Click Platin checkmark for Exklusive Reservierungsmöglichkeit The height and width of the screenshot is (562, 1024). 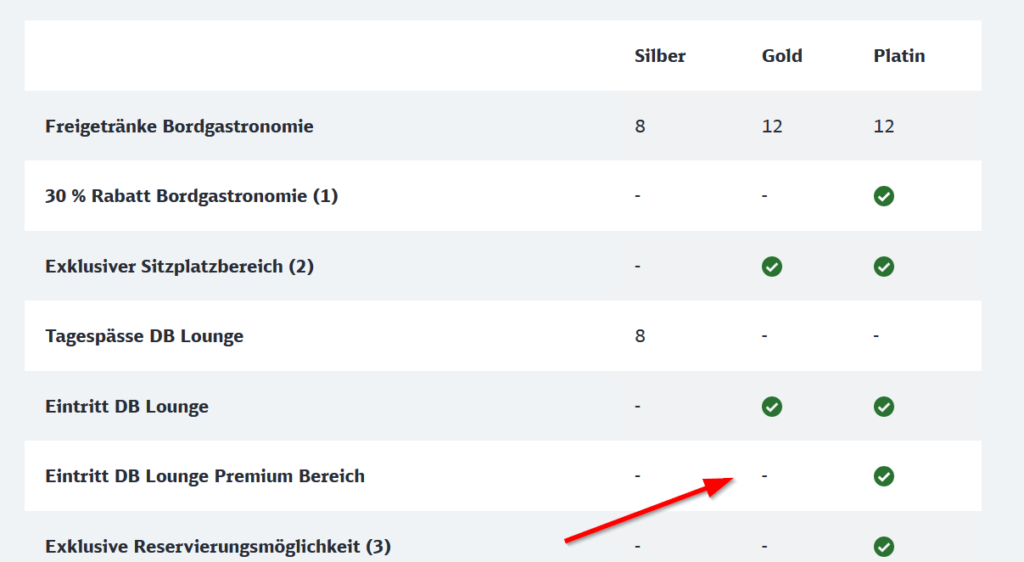pyautogui.click(x=884, y=546)
